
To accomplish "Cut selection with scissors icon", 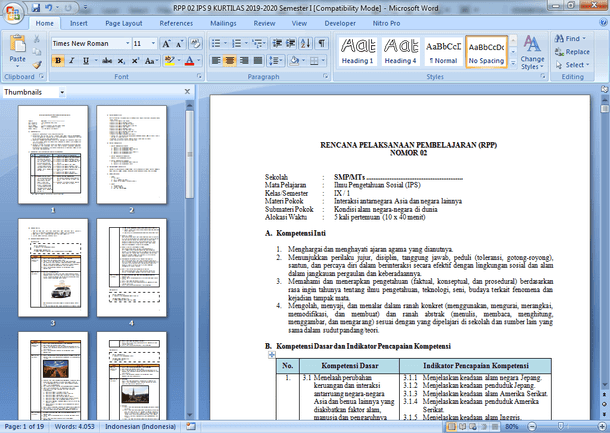I will pyautogui.click(x=37, y=39).
